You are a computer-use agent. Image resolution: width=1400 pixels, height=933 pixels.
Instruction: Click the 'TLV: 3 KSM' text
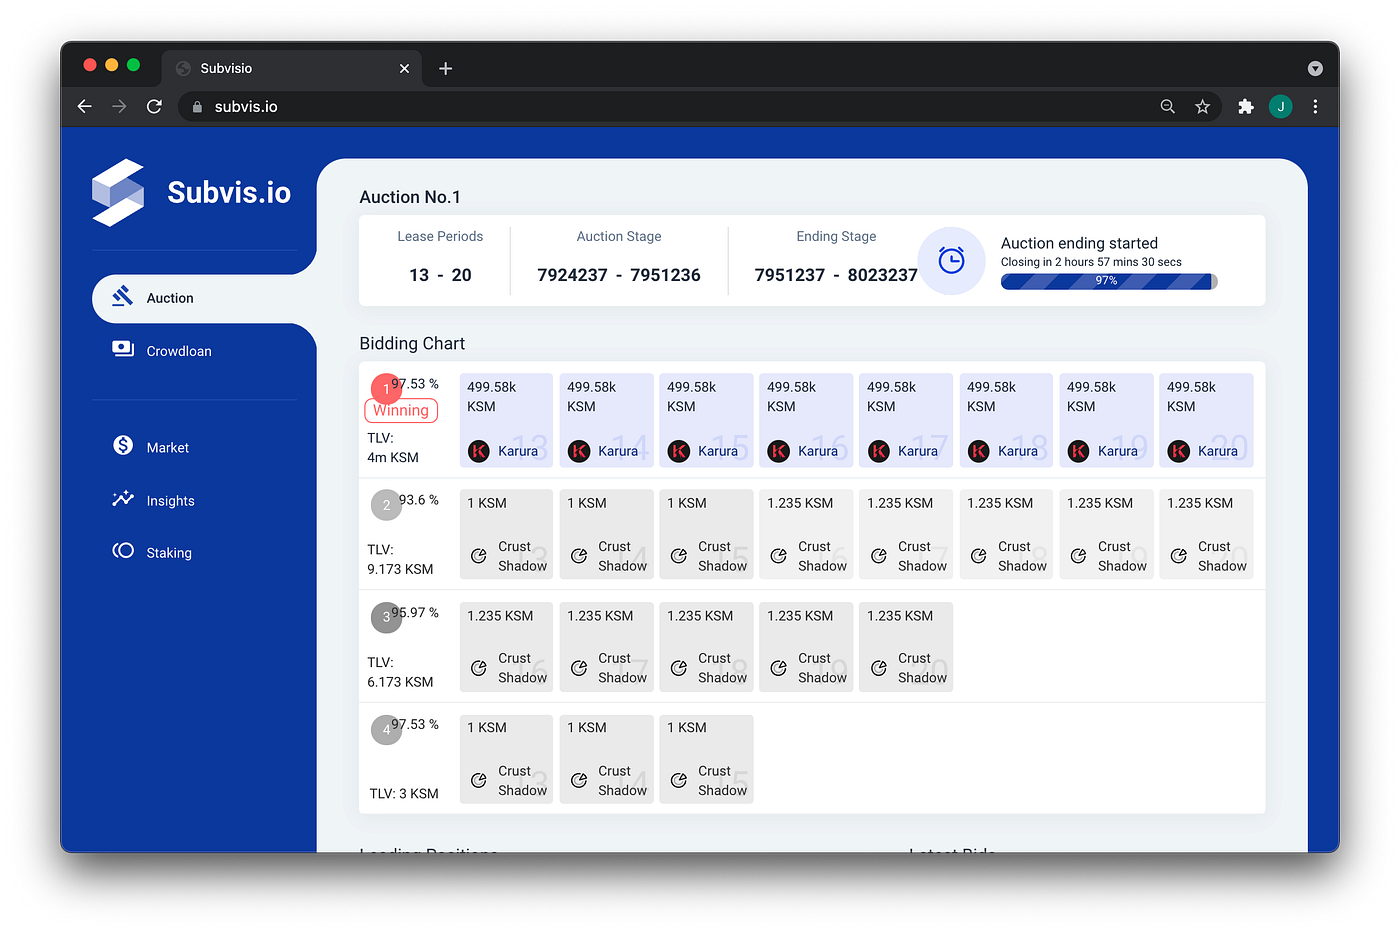(404, 794)
